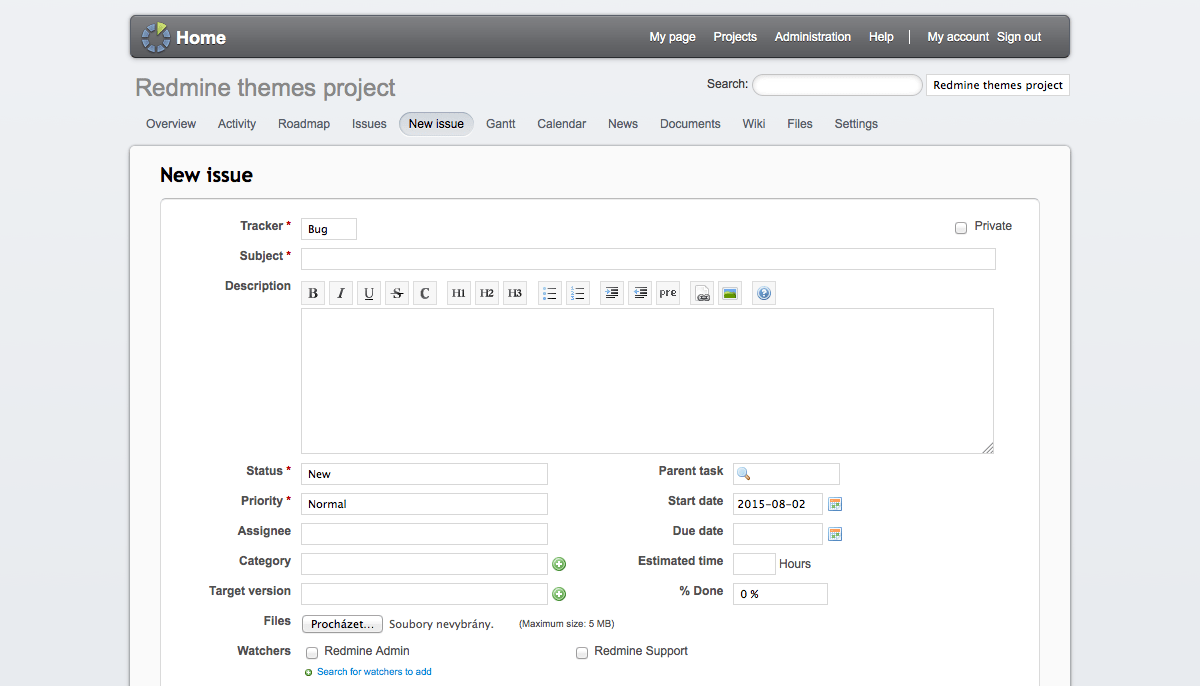Open the Priority dropdown showing Normal
Screen dimensions: 1200x686
click(424, 504)
